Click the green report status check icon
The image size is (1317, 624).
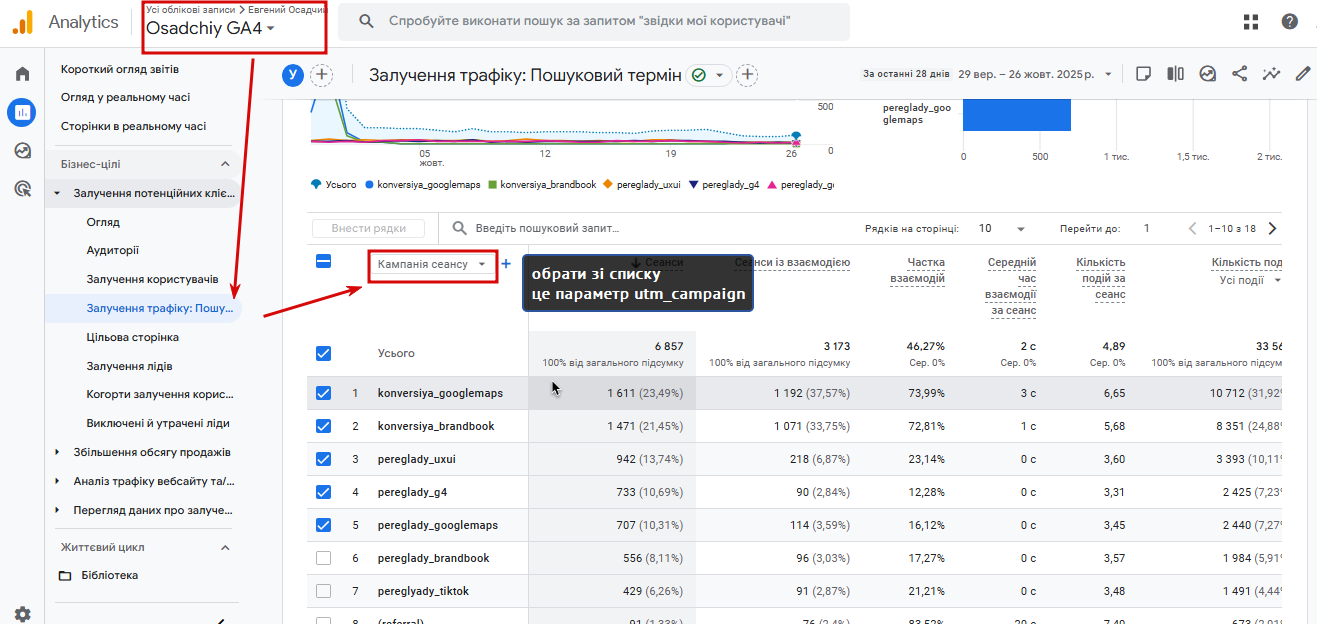click(x=699, y=75)
